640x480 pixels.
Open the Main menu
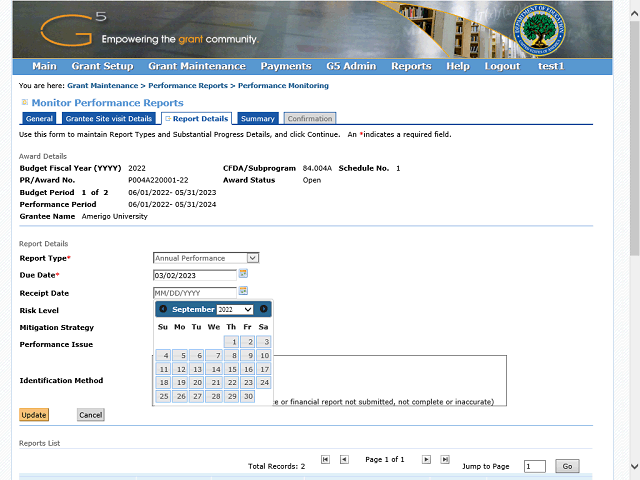44,66
